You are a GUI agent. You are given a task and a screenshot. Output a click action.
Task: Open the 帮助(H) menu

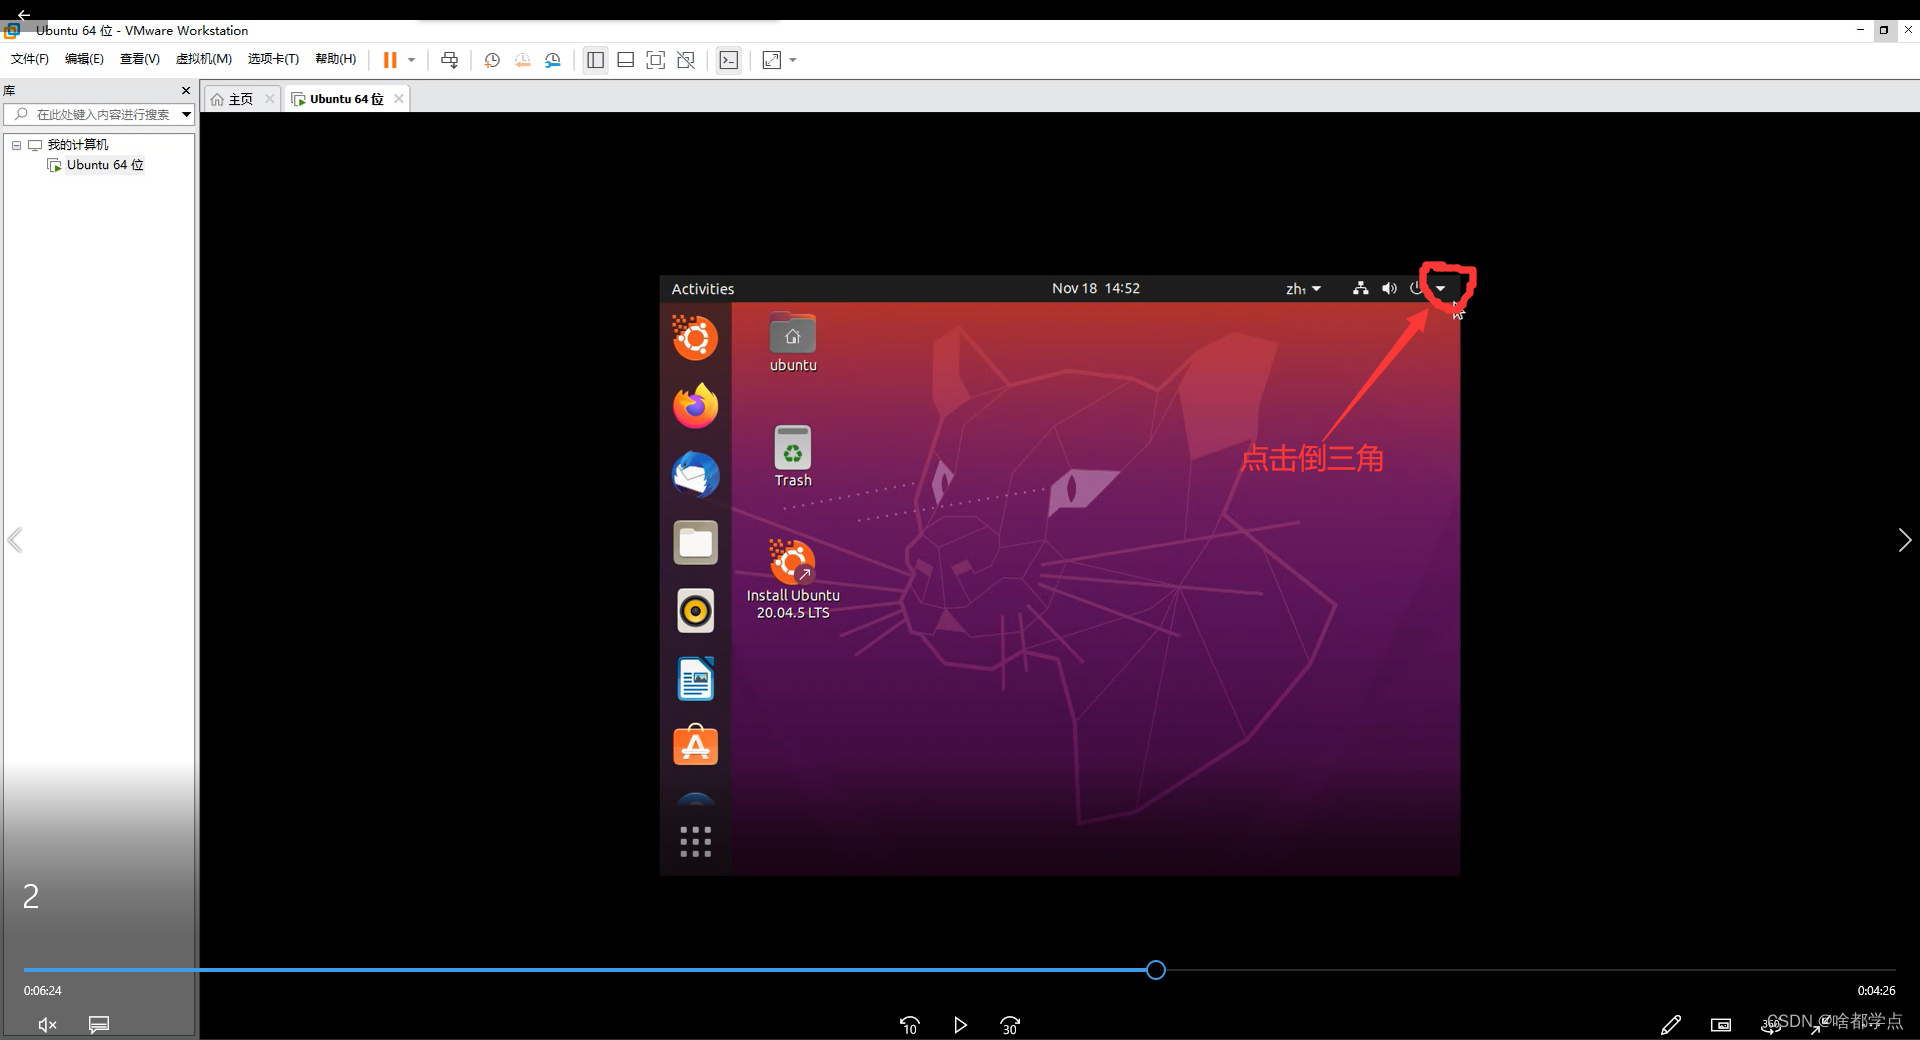pyautogui.click(x=335, y=59)
